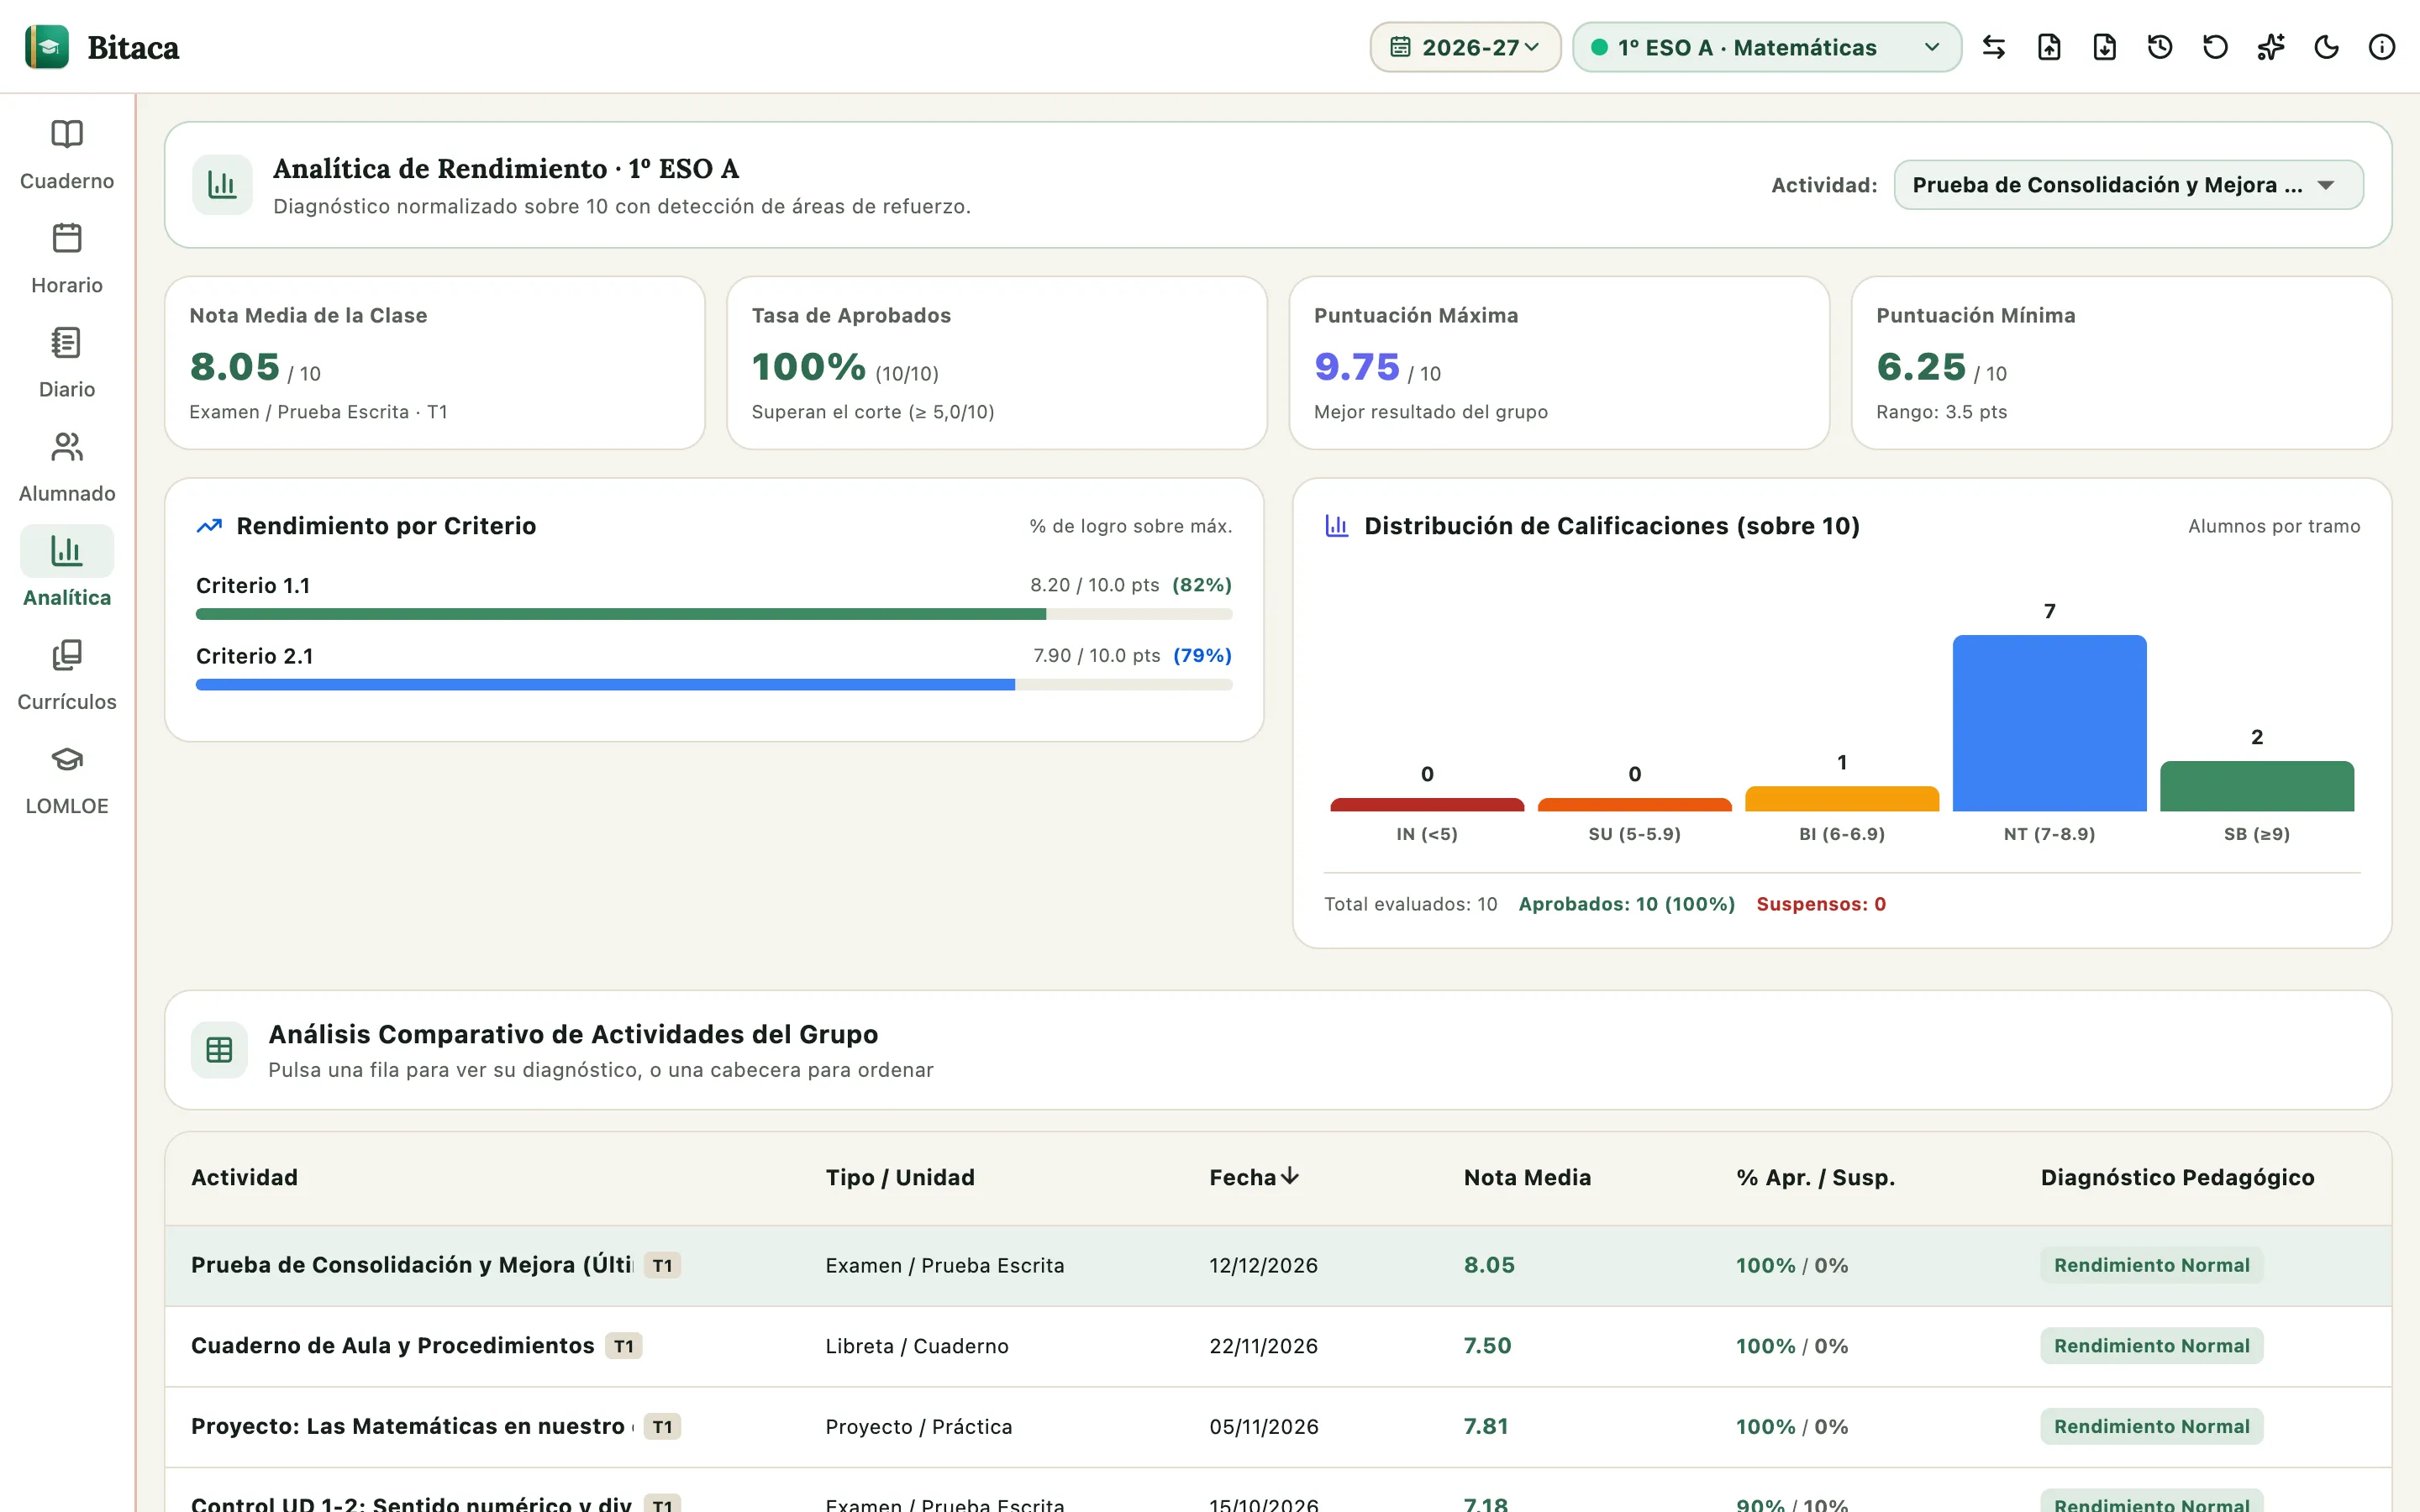
Task: Click the swap arrows icon in top bar
Action: point(1993,47)
